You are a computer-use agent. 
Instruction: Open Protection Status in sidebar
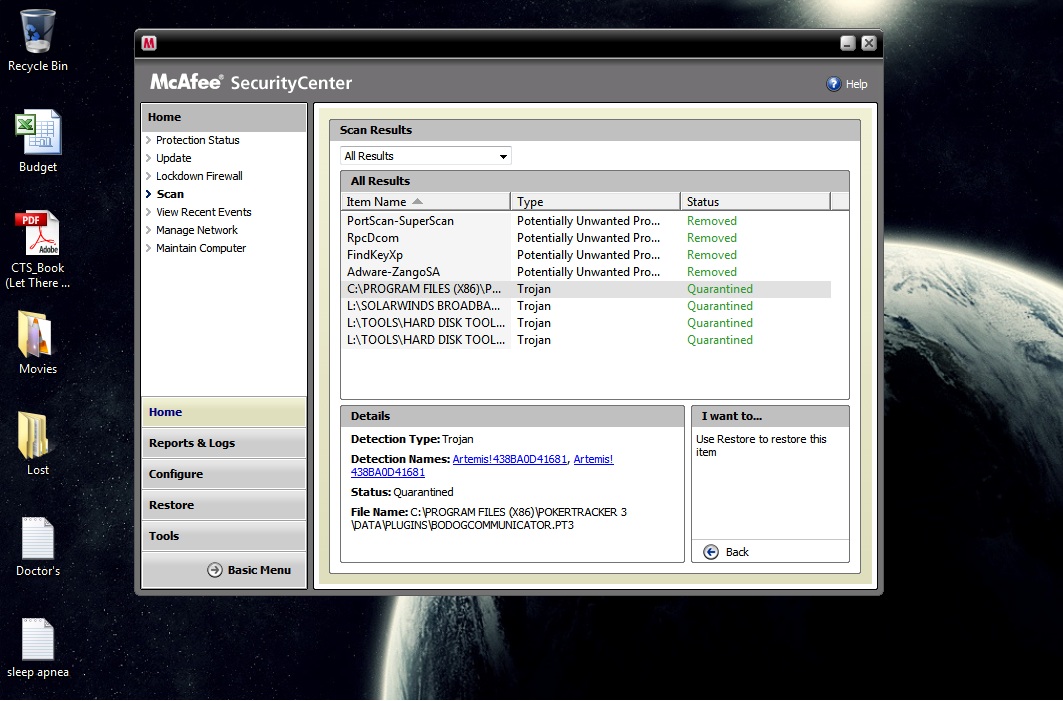(x=197, y=140)
